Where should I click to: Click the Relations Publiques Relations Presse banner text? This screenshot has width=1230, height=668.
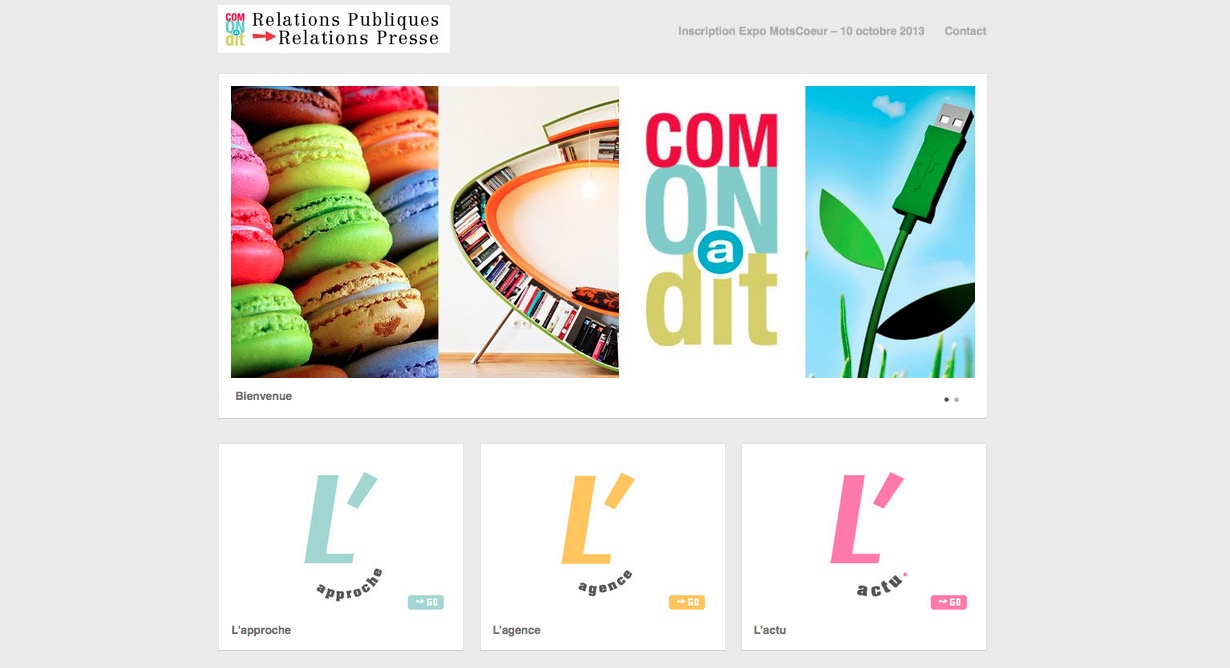(345, 29)
